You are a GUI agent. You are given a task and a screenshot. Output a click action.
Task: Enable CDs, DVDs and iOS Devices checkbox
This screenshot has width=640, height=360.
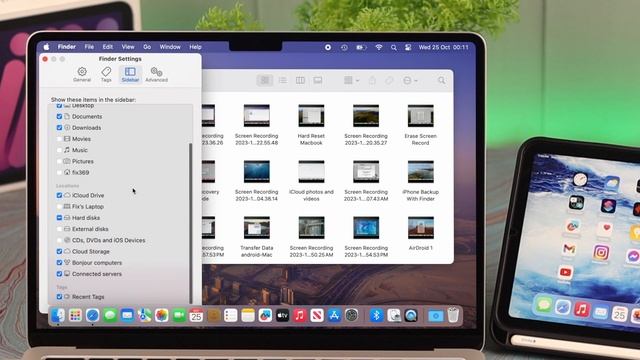pyautogui.click(x=59, y=240)
